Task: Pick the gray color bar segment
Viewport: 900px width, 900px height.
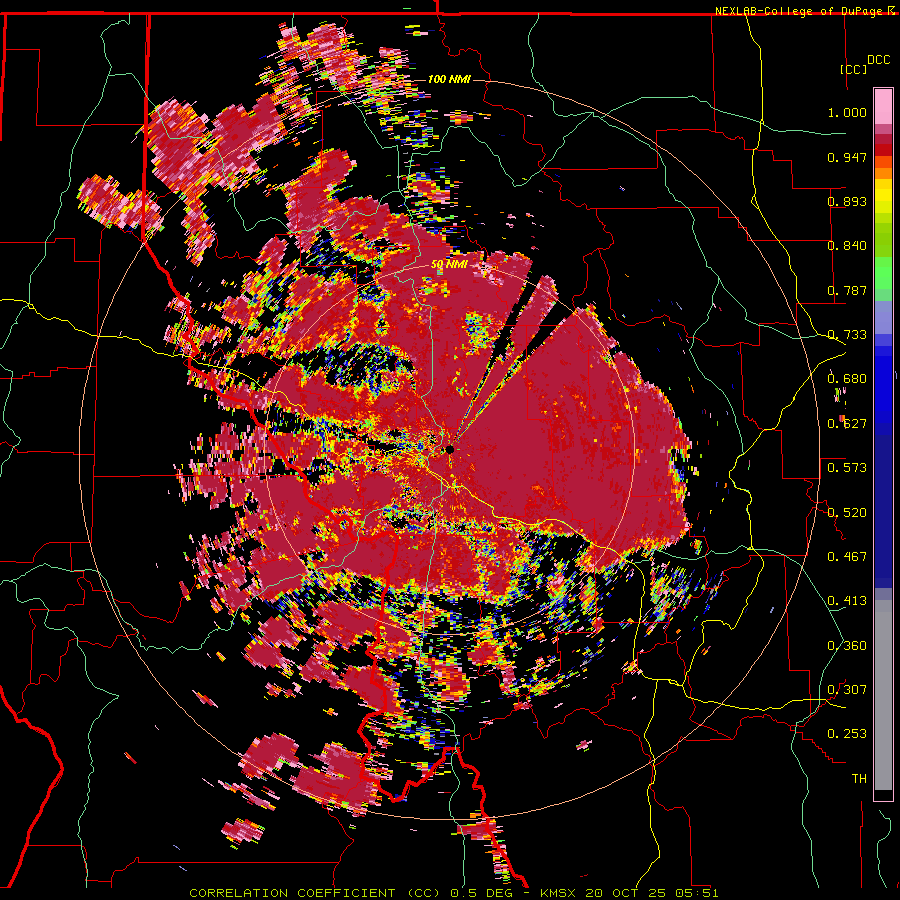Action: tap(883, 695)
